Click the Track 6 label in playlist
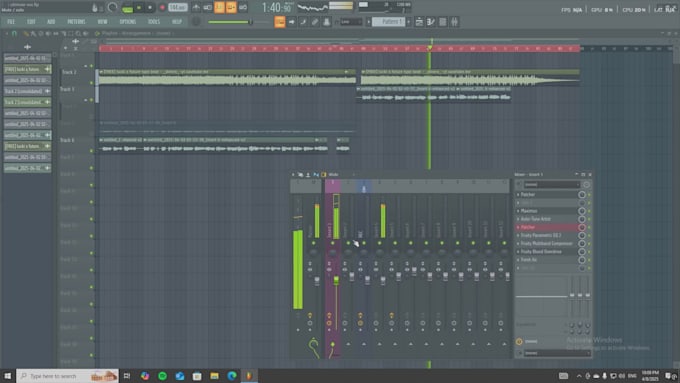 pyautogui.click(x=67, y=140)
